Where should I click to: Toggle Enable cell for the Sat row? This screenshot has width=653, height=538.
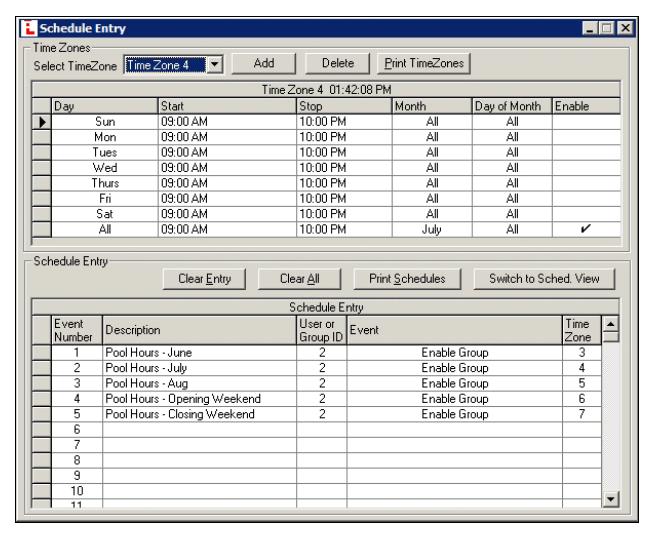click(586, 214)
